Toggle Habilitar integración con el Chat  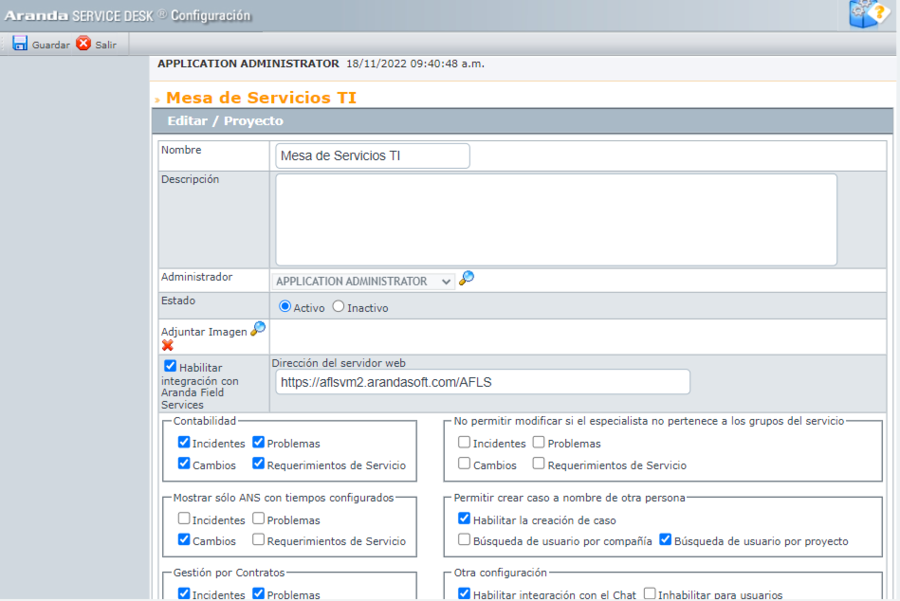(x=464, y=593)
